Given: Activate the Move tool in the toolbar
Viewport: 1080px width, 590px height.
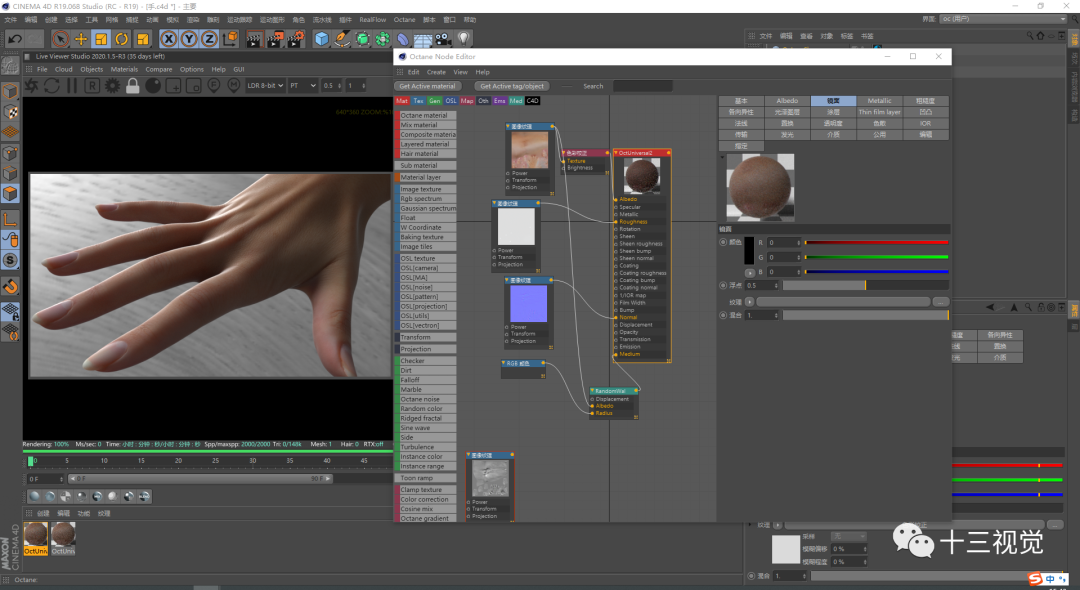Looking at the screenshot, I should click(81, 39).
